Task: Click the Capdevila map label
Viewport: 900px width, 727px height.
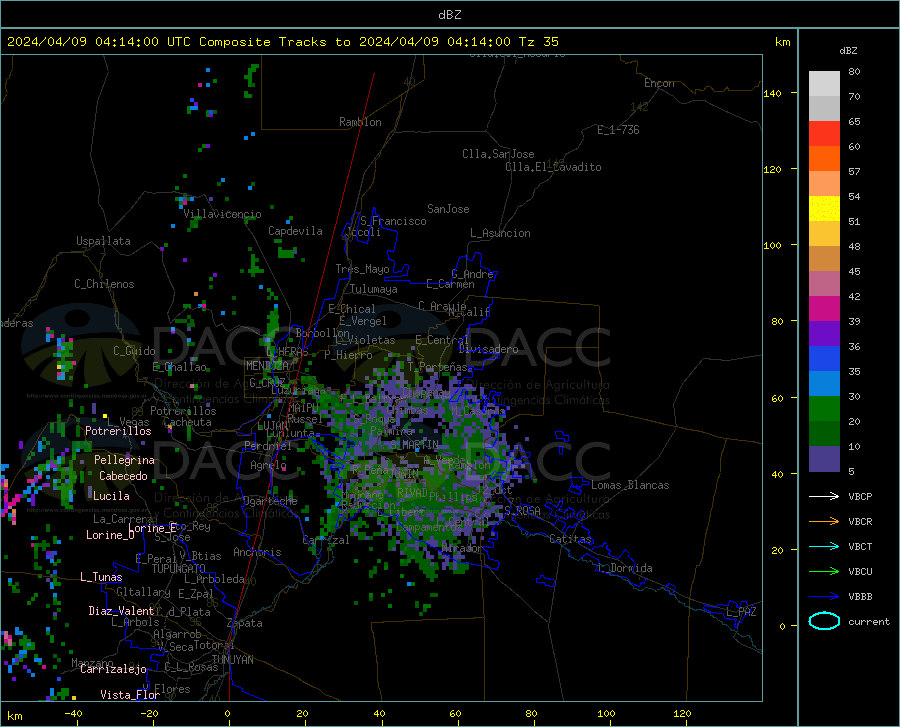Action: 295,231
